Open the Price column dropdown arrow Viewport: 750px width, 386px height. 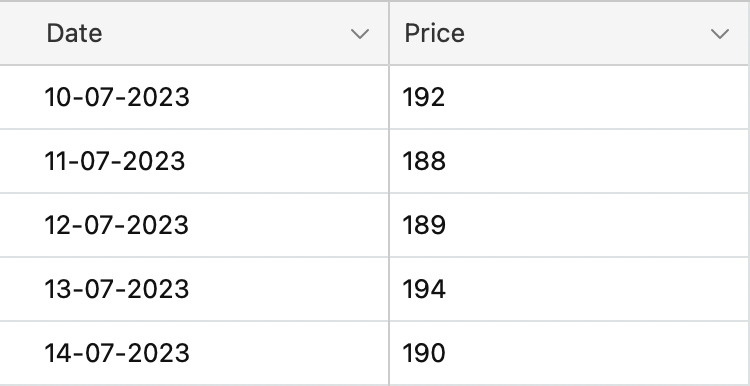[x=720, y=34]
